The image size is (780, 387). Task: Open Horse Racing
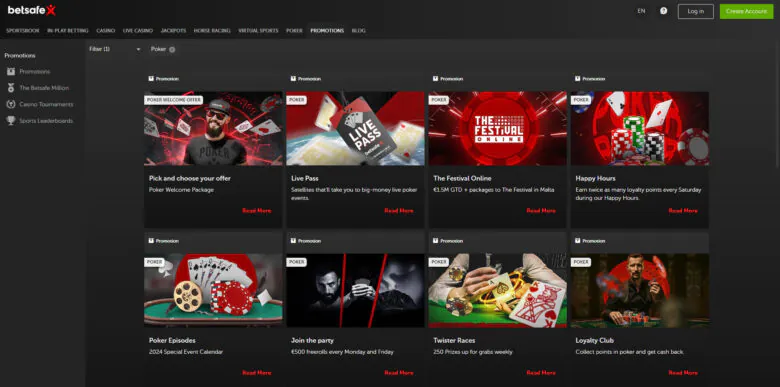pos(212,31)
